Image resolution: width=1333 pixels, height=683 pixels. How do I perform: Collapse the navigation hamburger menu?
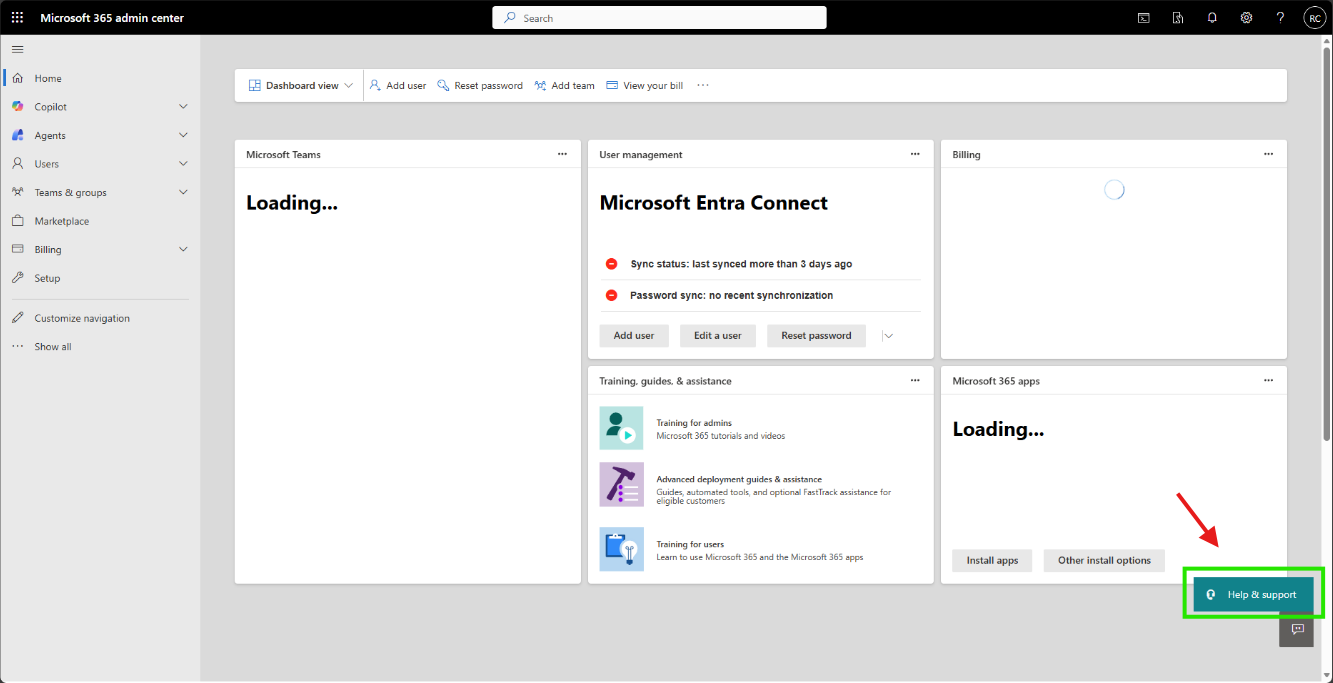17,49
